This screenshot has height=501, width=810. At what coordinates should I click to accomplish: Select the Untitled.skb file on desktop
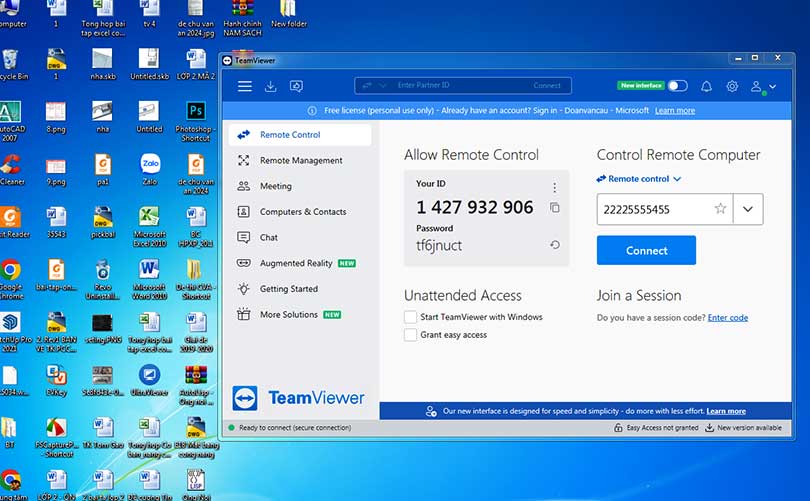(x=149, y=65)
